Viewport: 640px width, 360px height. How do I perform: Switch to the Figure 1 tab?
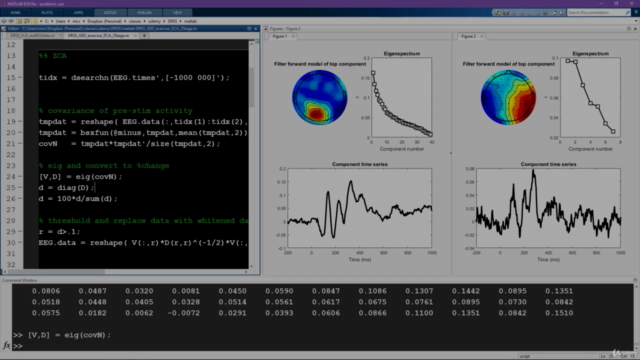point(280,36)
